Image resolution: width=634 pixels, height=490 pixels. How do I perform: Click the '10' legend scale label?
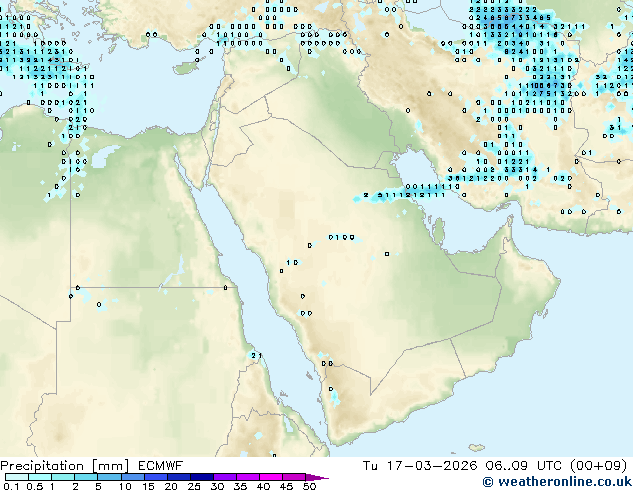pos(125,486)
